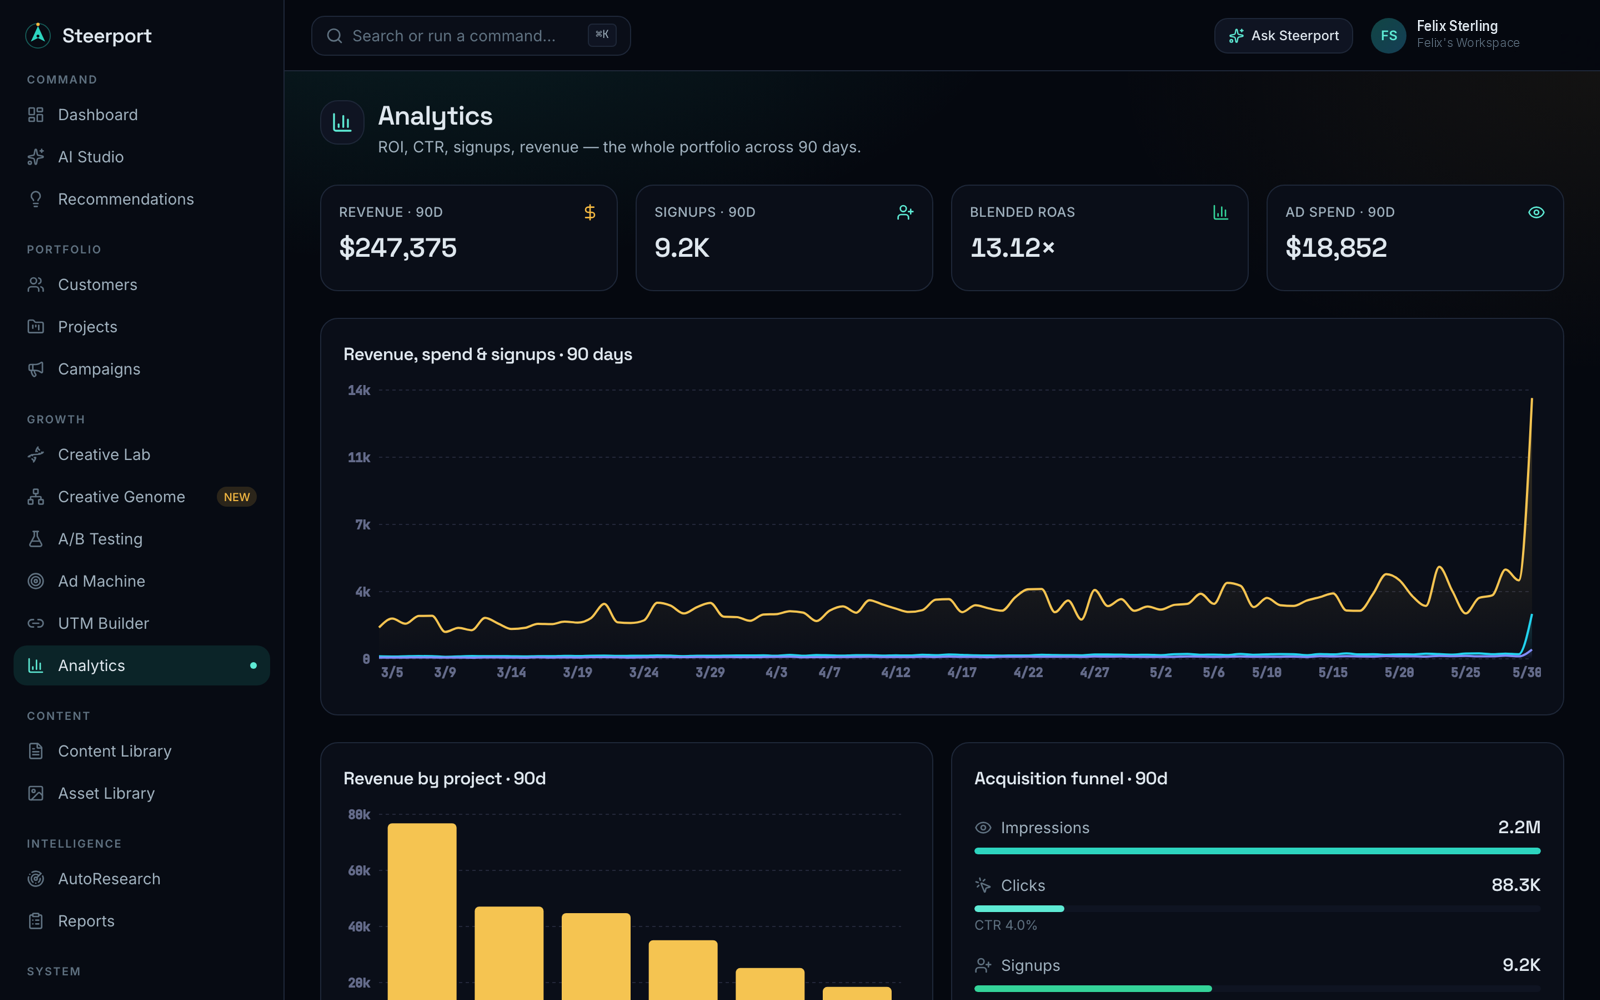This screenshot has height=1000, width=1600.
Task: Click the Asset Library image icon
Action: (36, 793)
